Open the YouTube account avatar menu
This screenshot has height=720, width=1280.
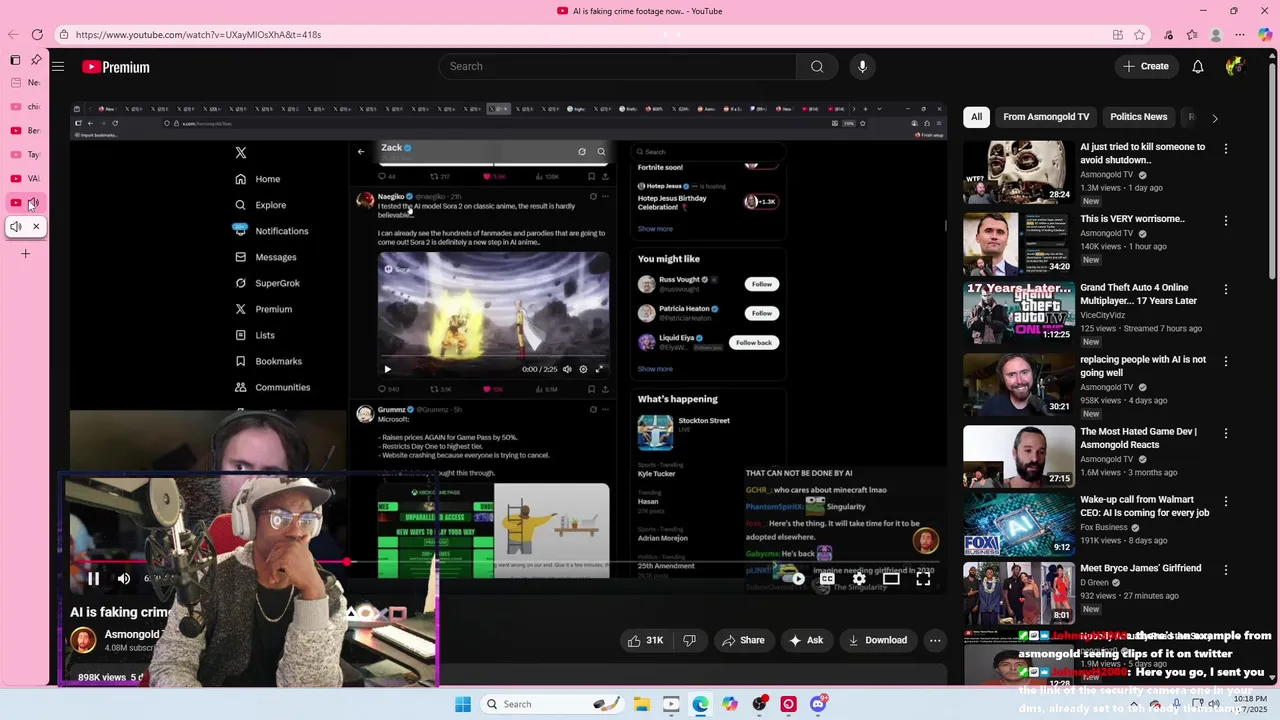coord(1234,67)
